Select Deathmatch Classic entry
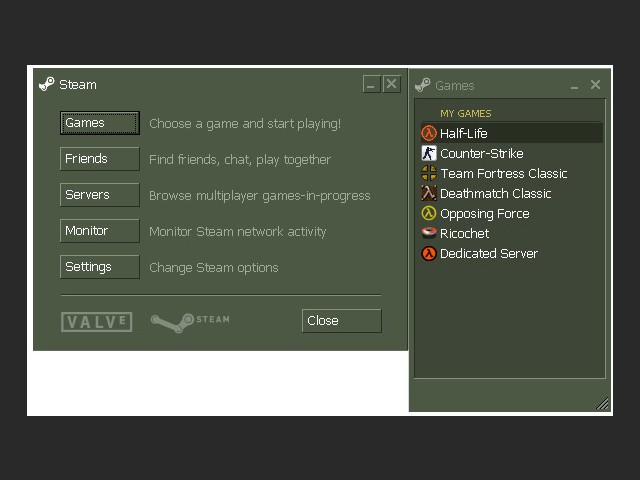Screen dimensions: 640x480 point(511,193)
